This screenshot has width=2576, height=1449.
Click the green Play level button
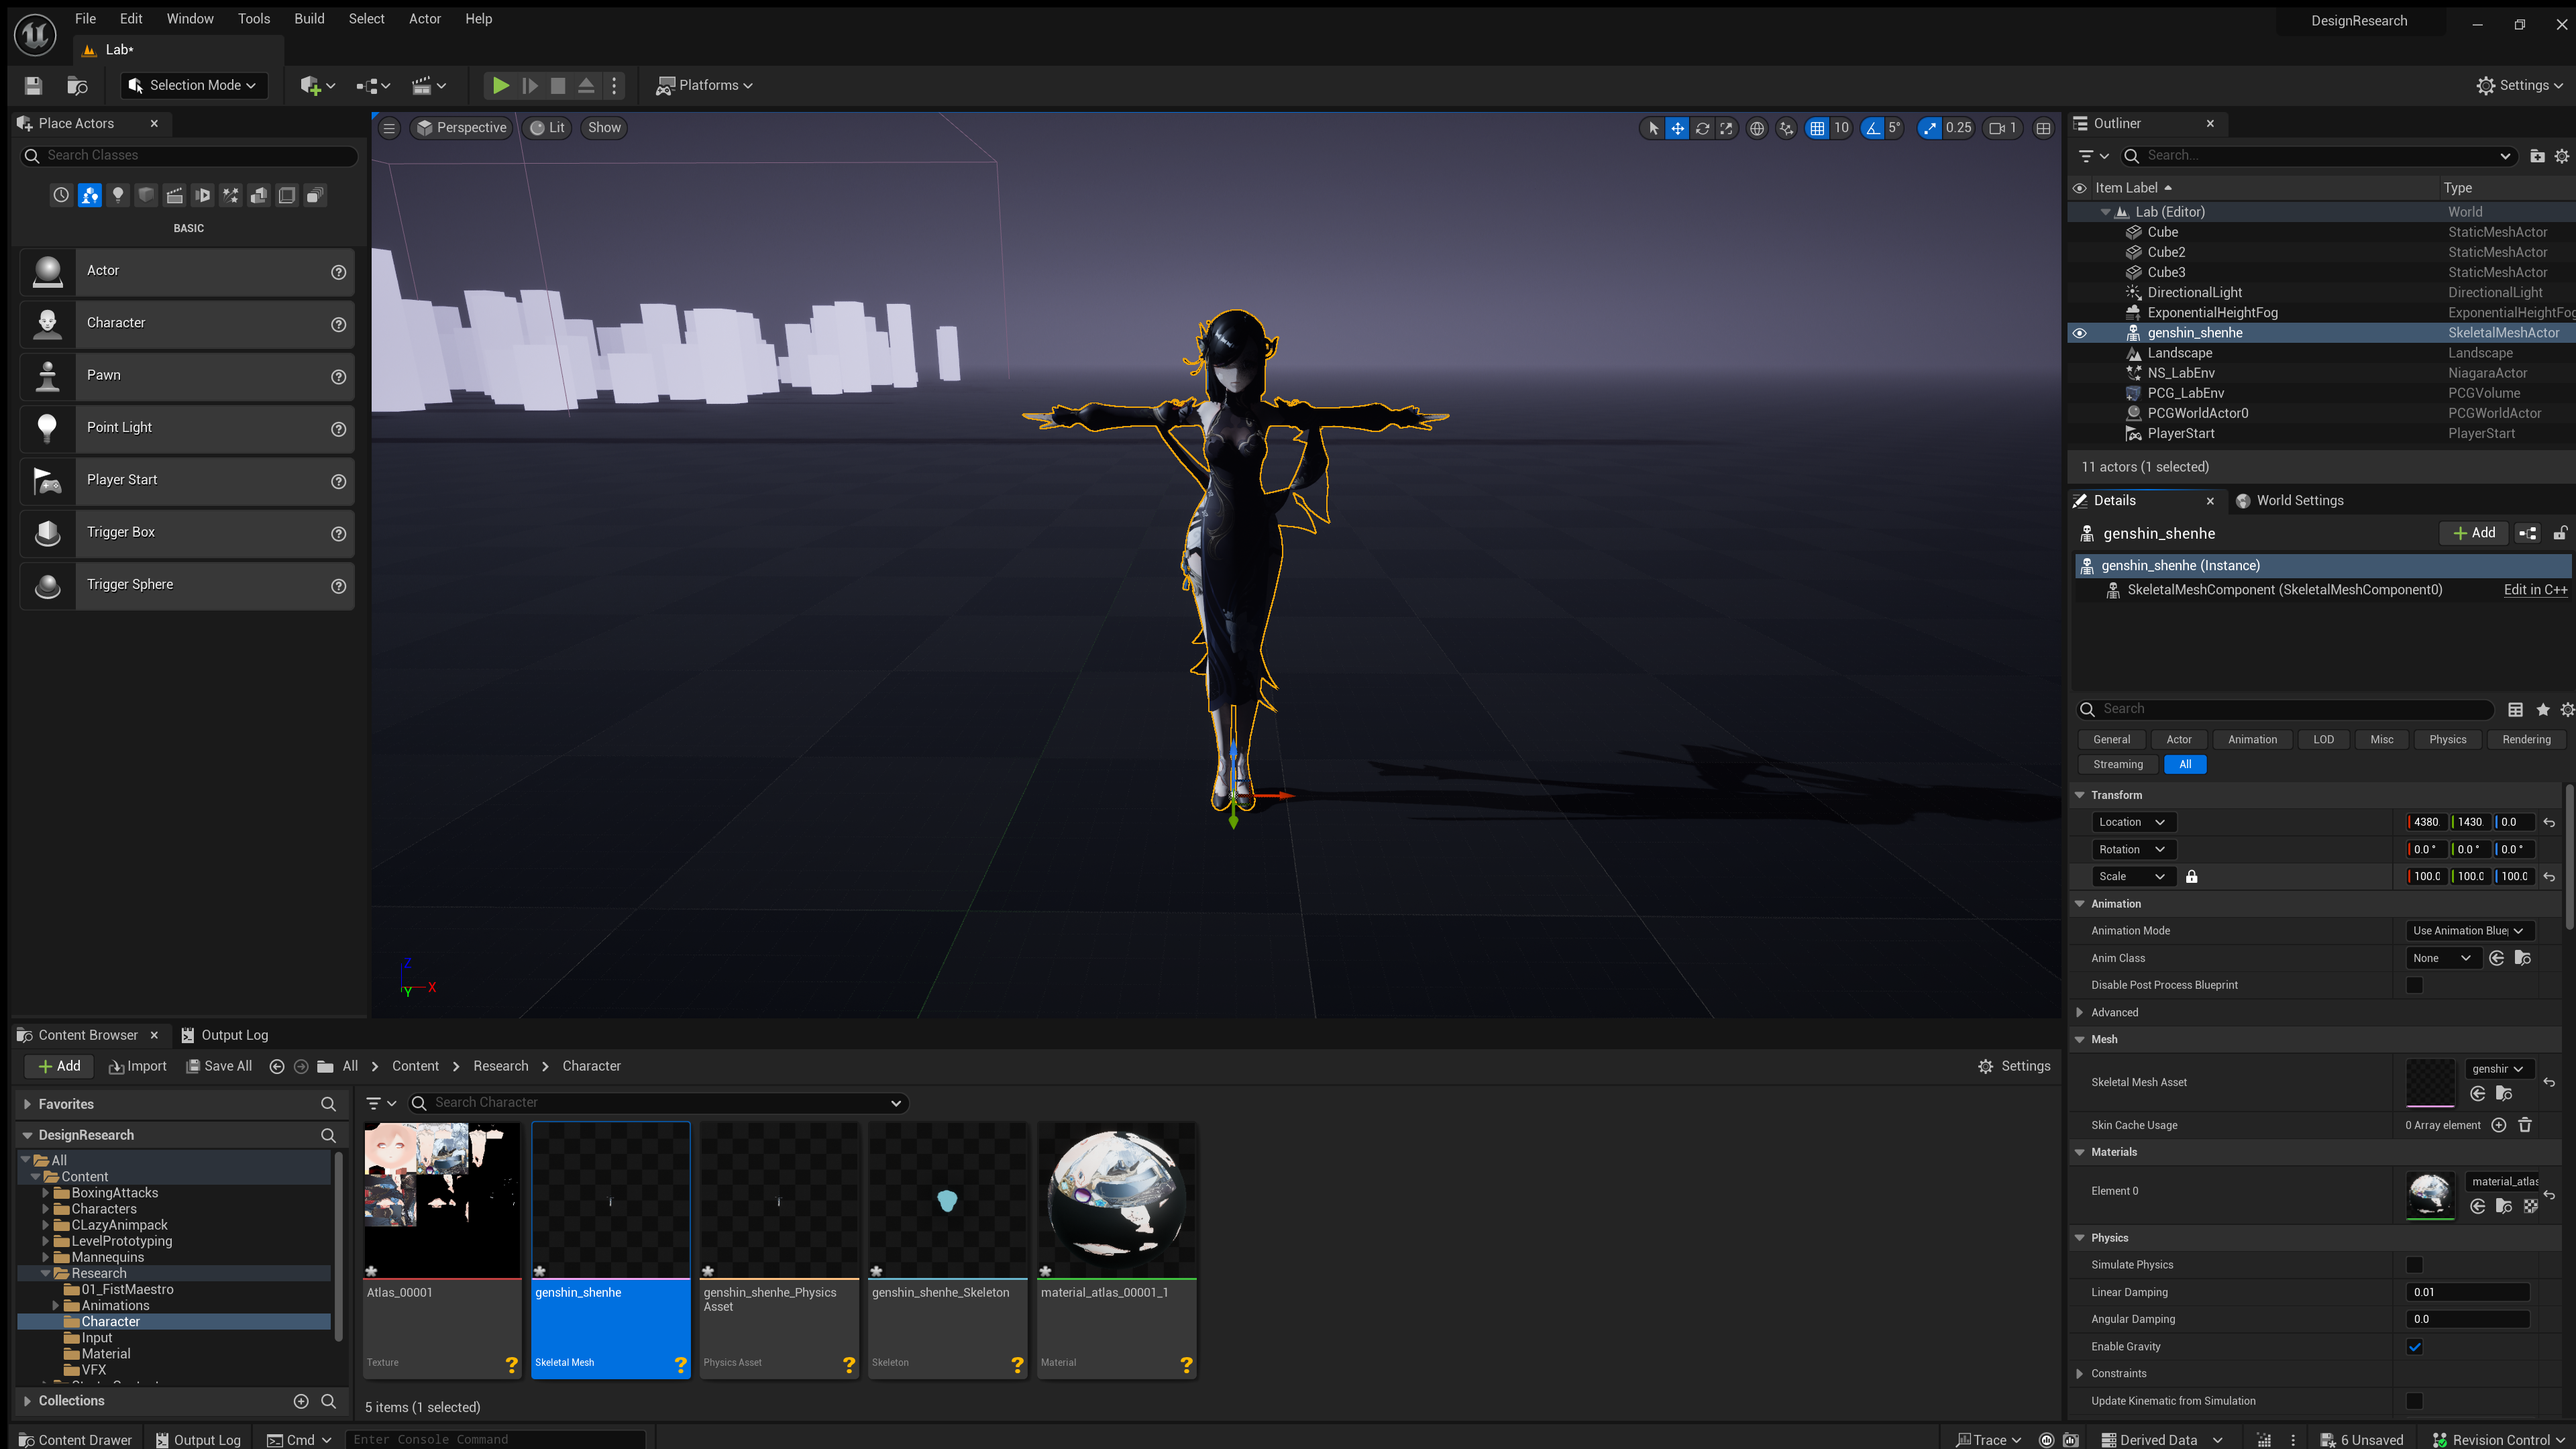[500, 86]
